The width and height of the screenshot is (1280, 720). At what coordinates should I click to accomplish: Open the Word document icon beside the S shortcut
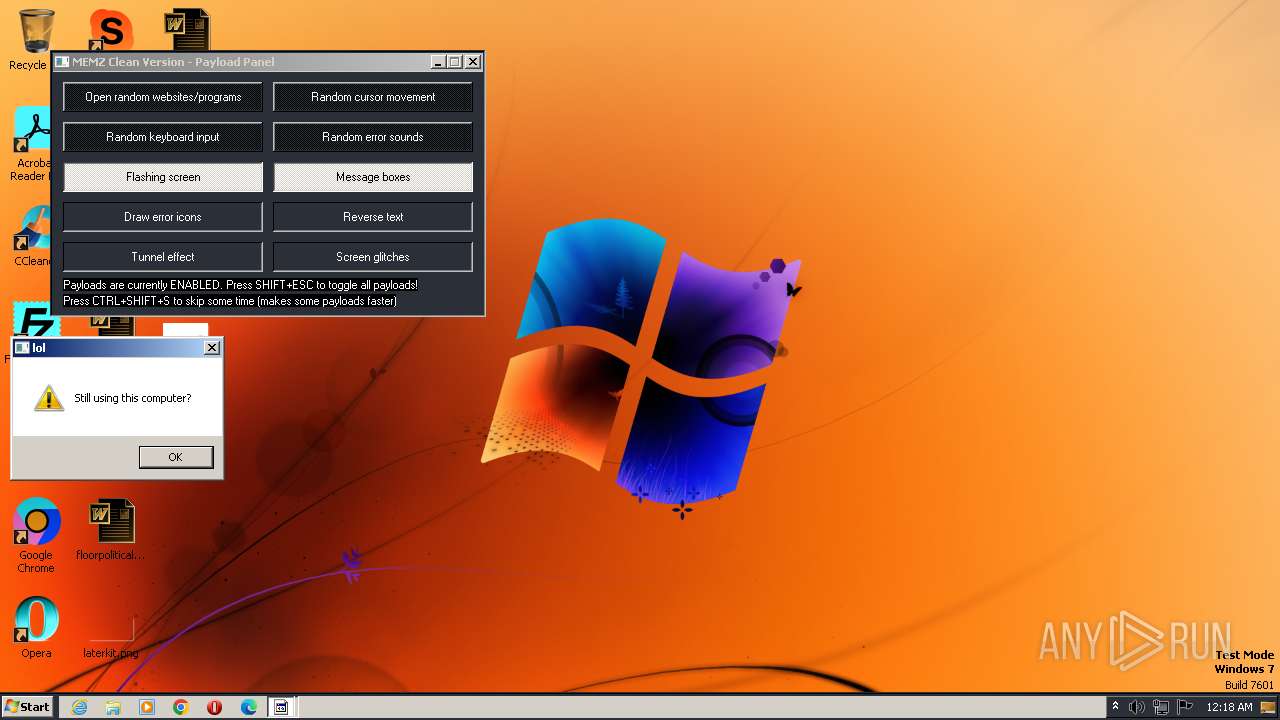(186, 30)
